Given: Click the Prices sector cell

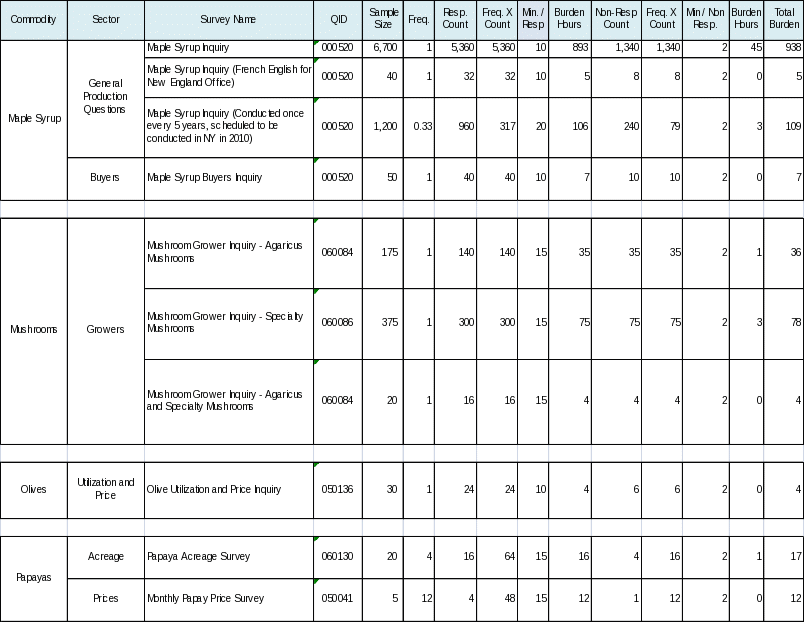Looking at the screenshot, I should click(x=106, y=599).
